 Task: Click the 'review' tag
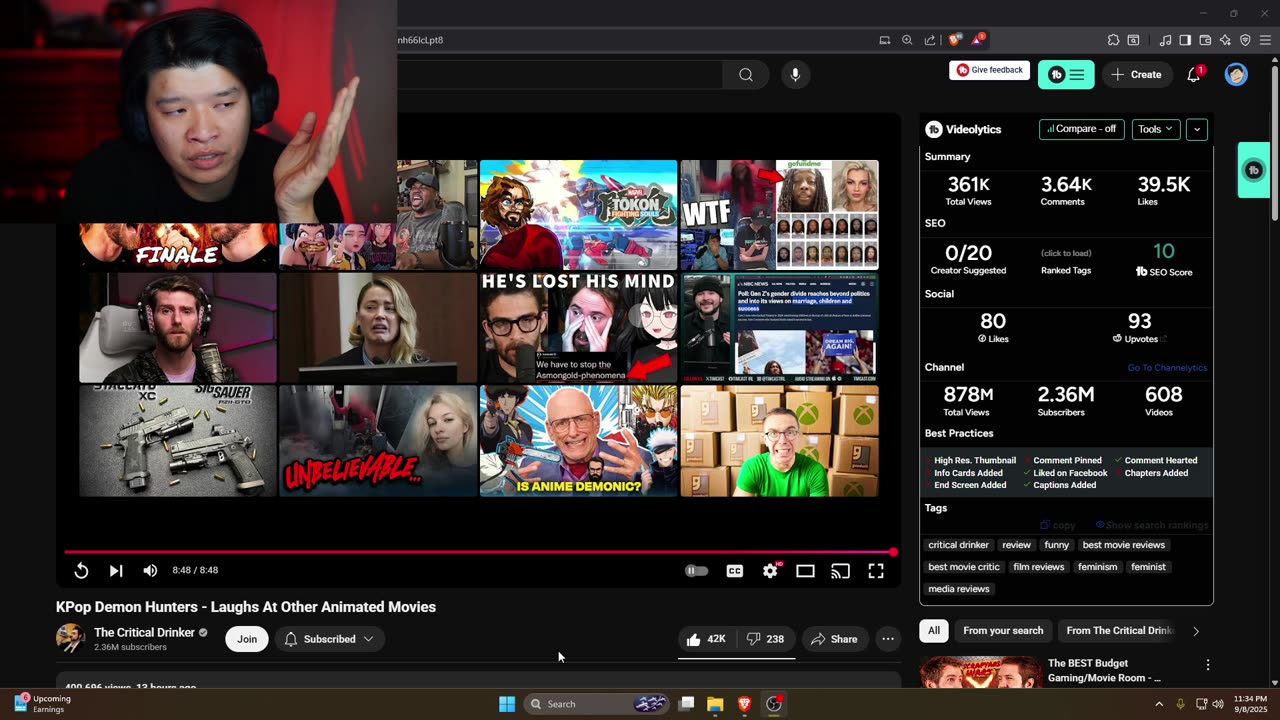pos(1016,545)
